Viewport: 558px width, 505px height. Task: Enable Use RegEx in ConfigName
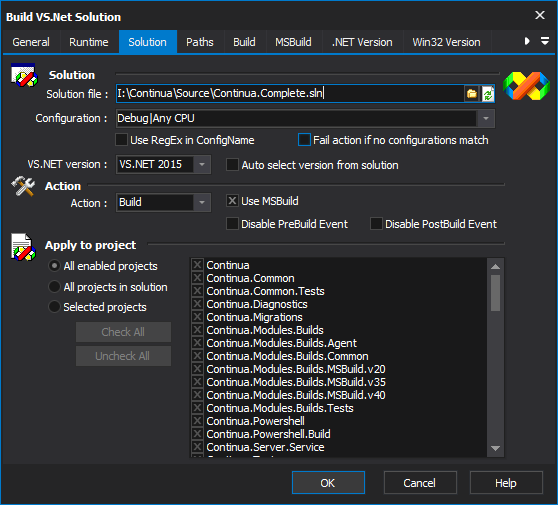click(122, 140)
